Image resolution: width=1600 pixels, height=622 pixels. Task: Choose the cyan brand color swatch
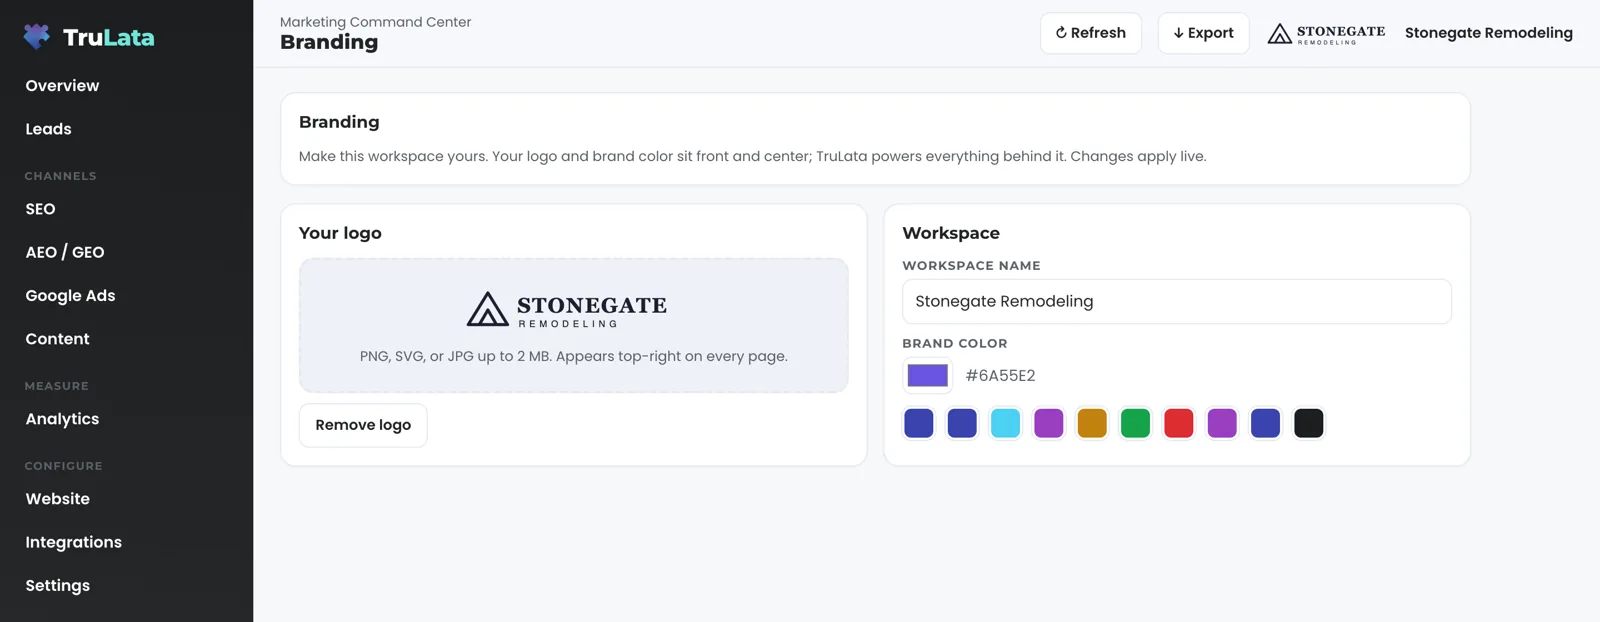[1005, 423]
